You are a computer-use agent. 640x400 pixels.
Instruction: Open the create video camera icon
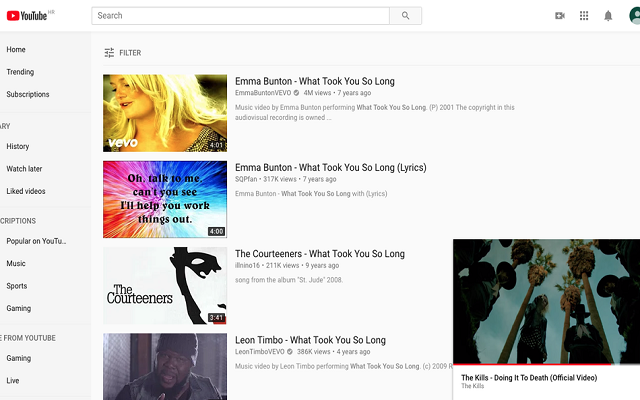click(560, 16)
